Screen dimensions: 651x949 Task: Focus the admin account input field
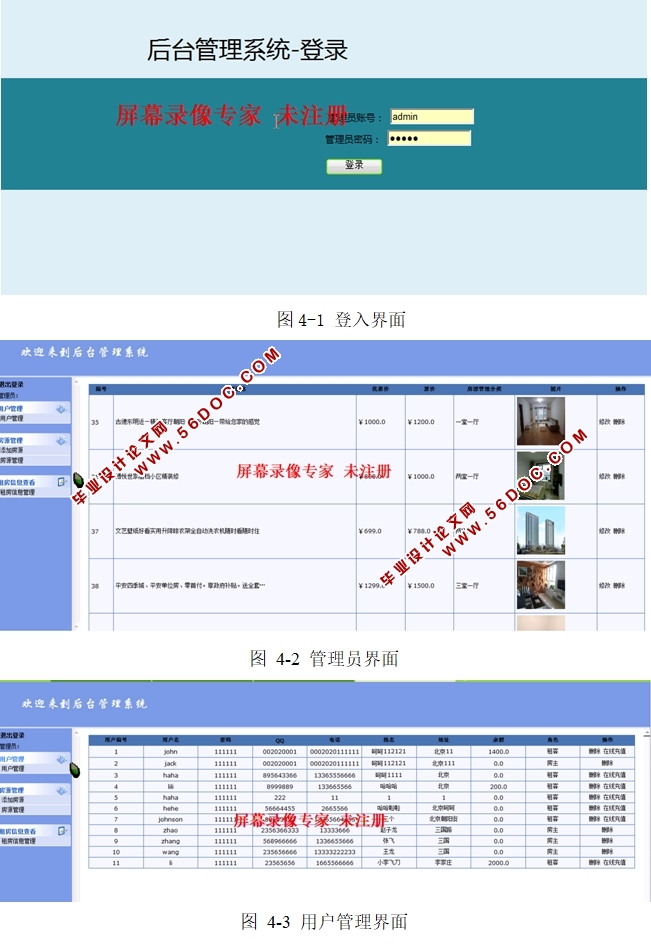pyautogui.click(x=431, y=117)
